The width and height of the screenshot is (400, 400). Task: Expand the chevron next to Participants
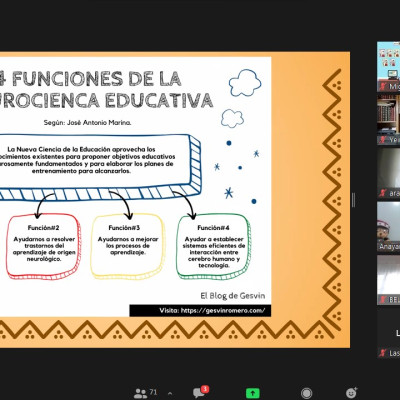click(x=170, y=393)
